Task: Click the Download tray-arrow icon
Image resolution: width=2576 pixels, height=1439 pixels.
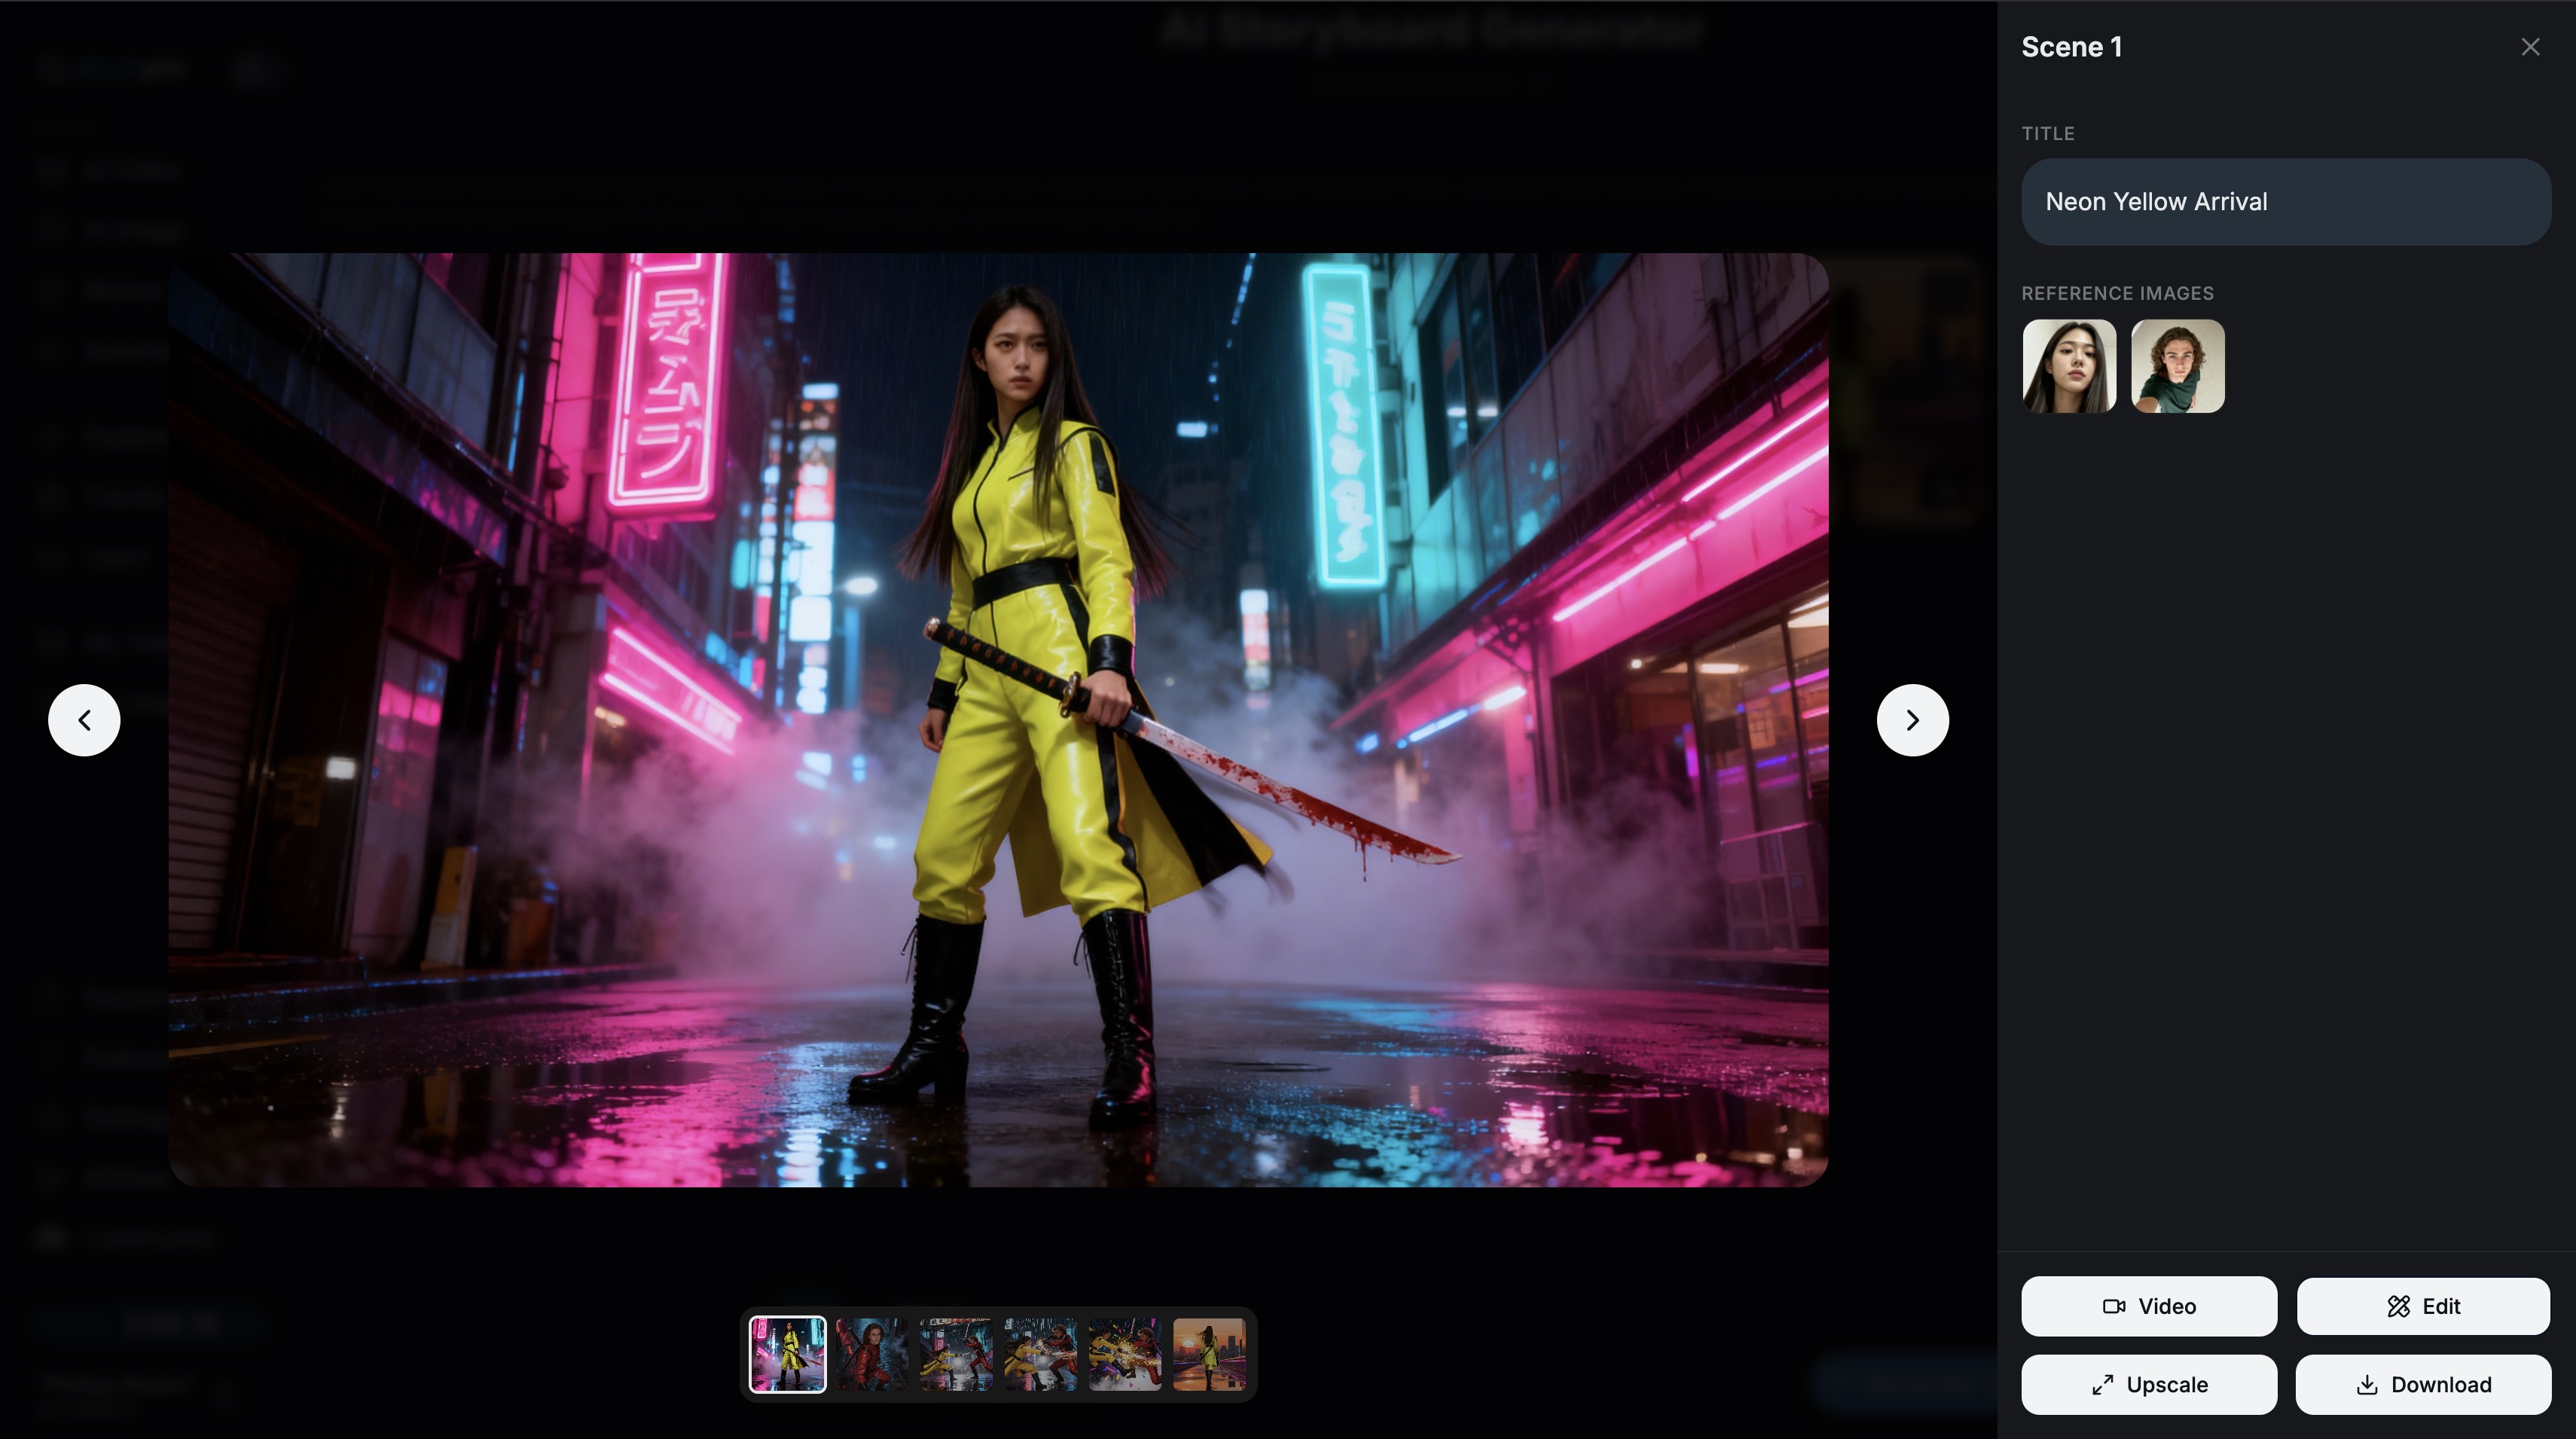Action: click(x=2366, y=1385)
